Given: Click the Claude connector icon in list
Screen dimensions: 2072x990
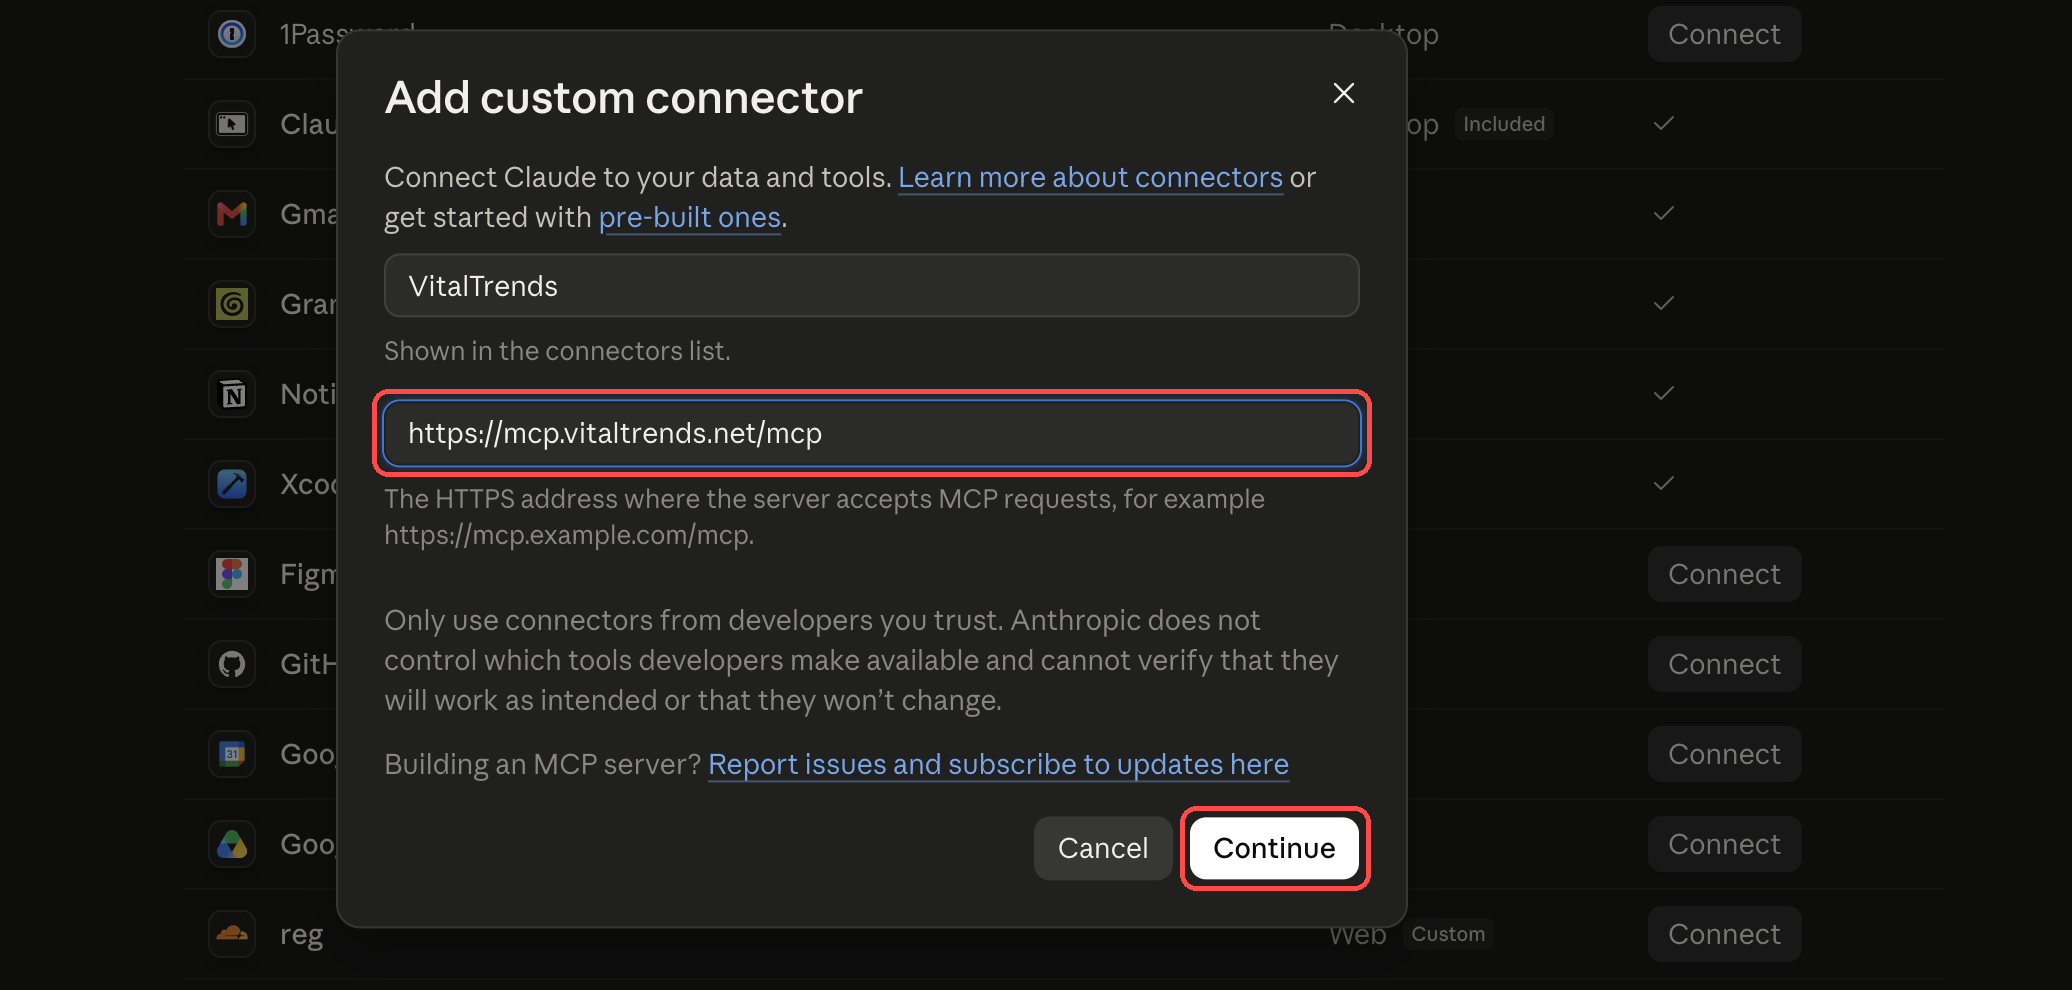Looking at the screenshot, I should tap(232, 124).
